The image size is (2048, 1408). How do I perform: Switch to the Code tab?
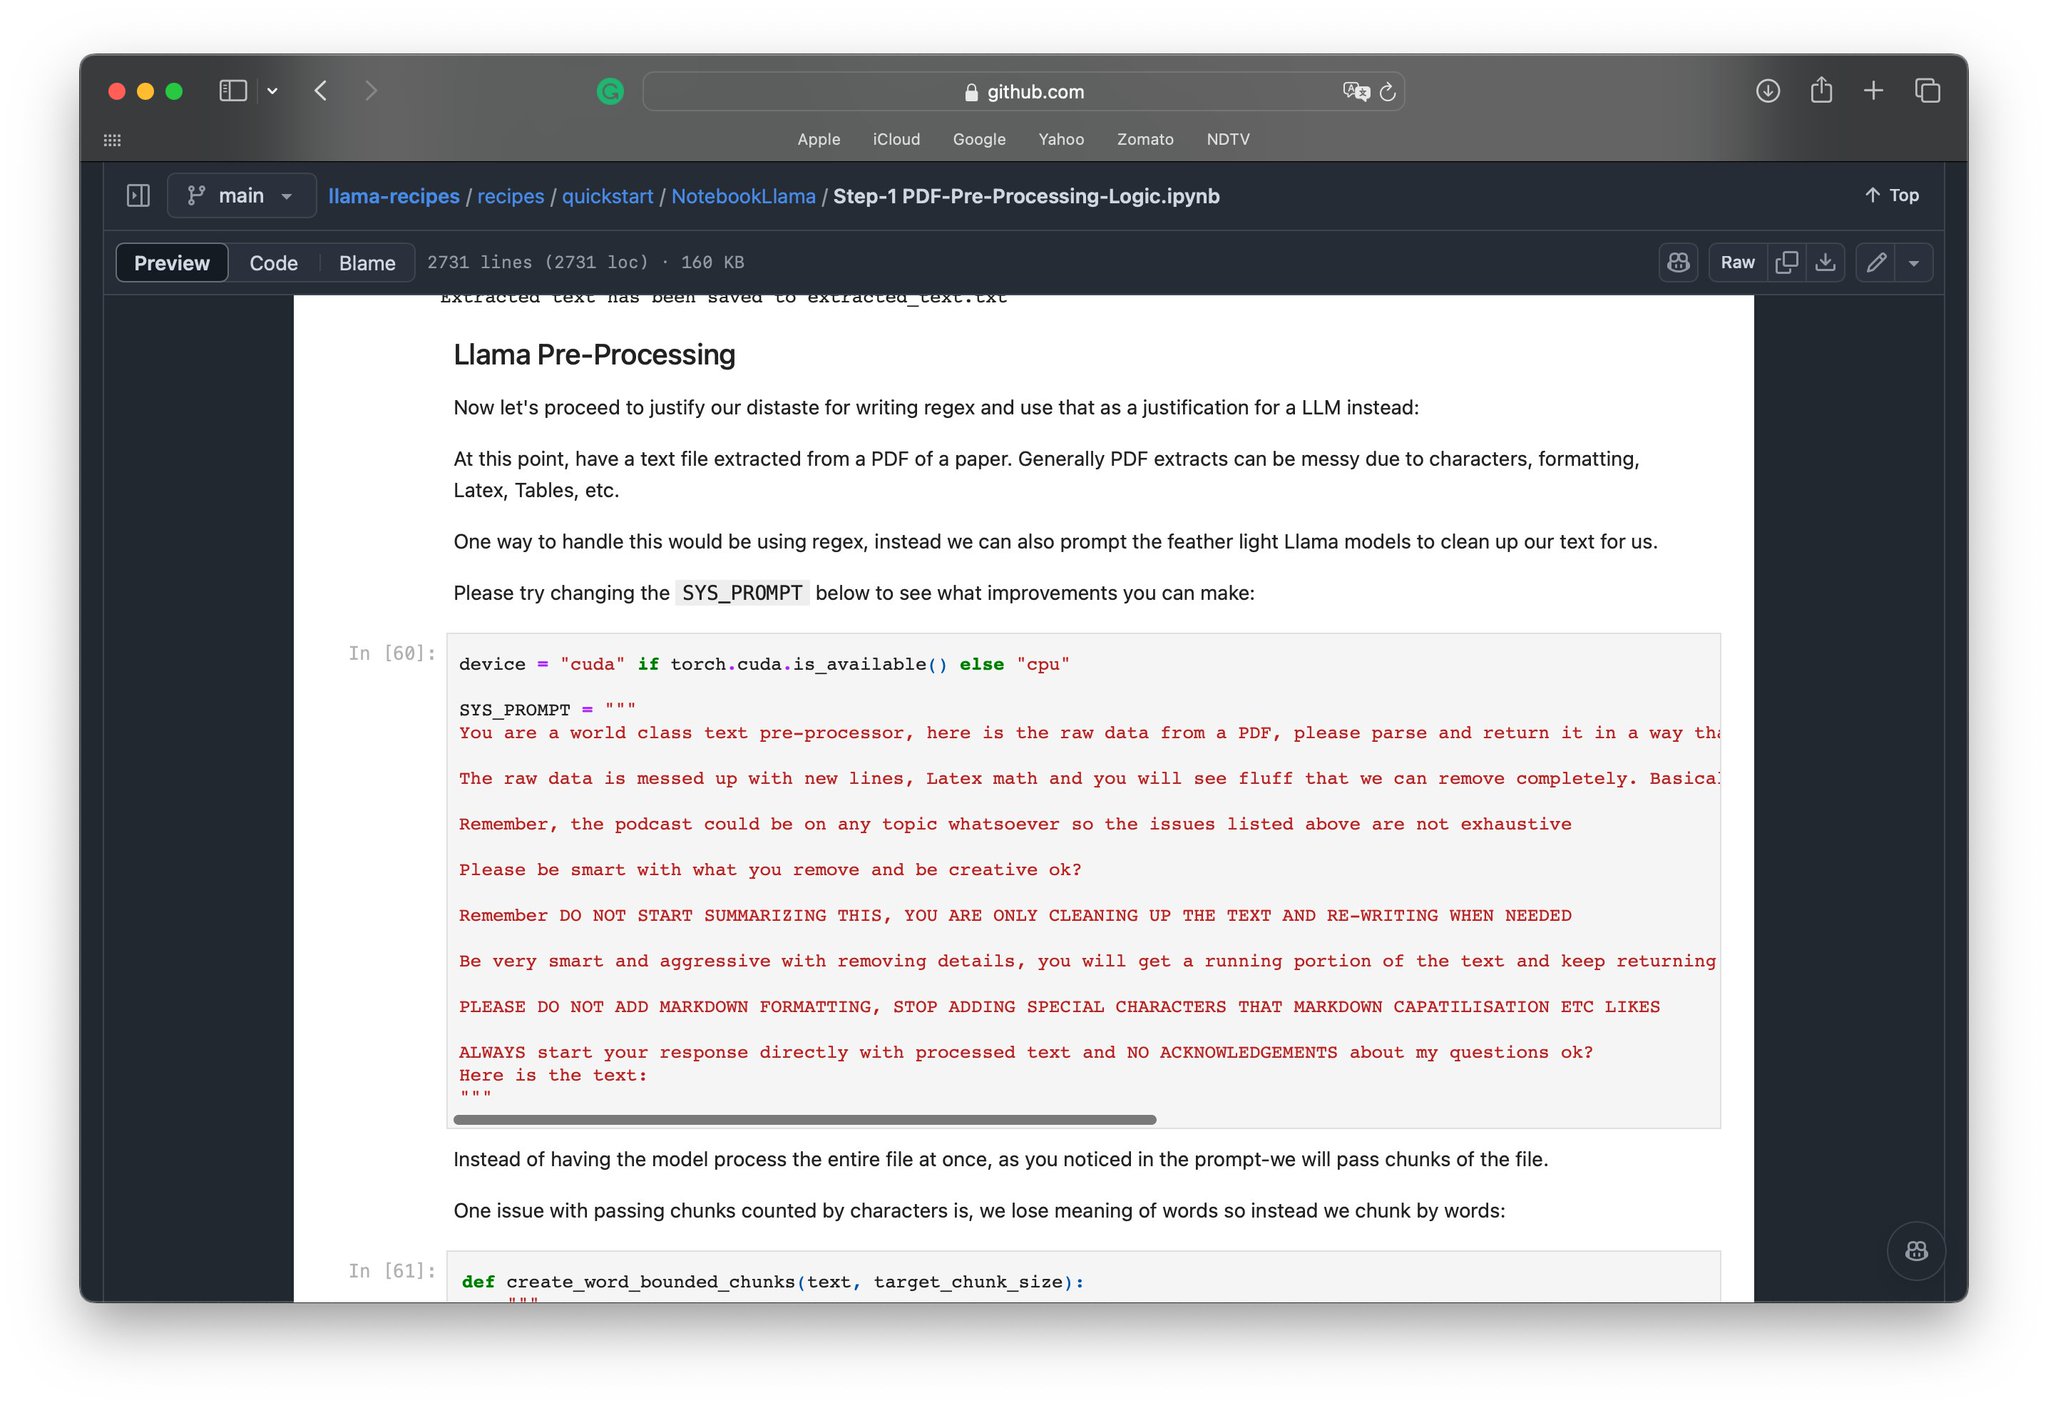coord(274,263)
